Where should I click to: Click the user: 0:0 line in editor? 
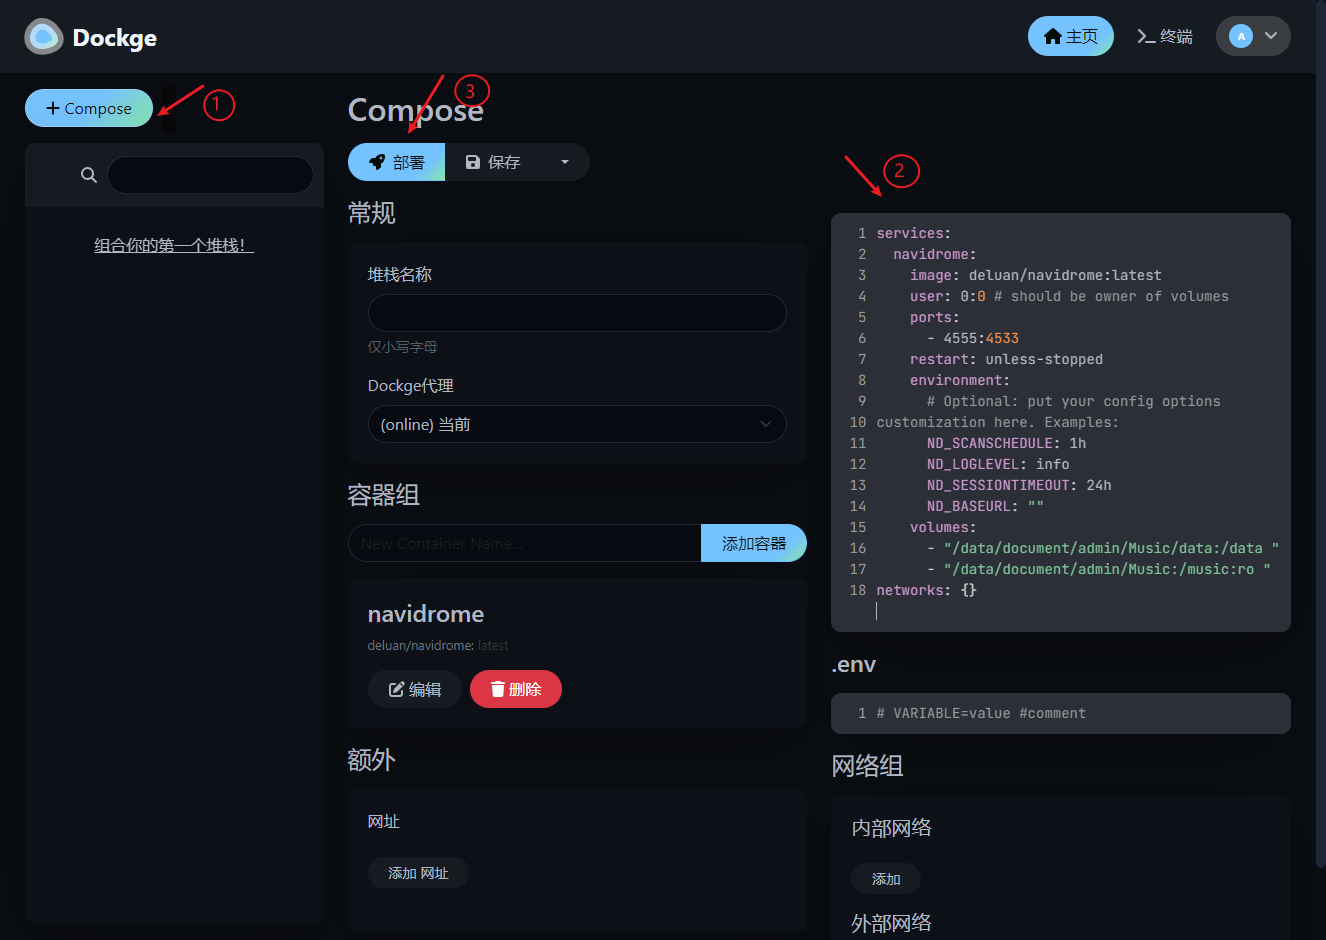click(x=1069, y=296)
